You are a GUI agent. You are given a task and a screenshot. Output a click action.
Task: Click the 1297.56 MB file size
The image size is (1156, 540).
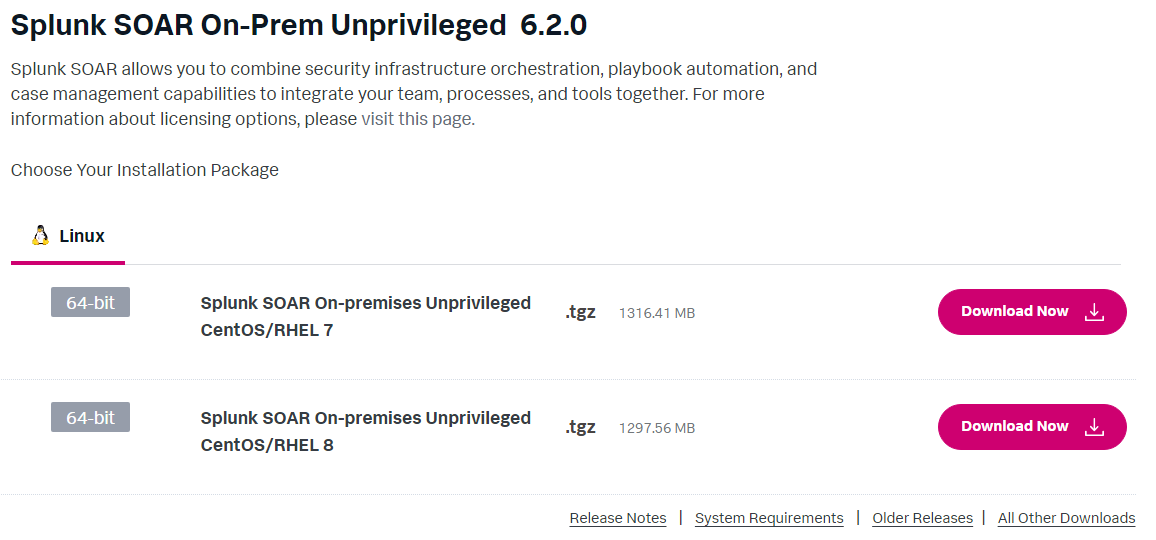pos(656,428)
